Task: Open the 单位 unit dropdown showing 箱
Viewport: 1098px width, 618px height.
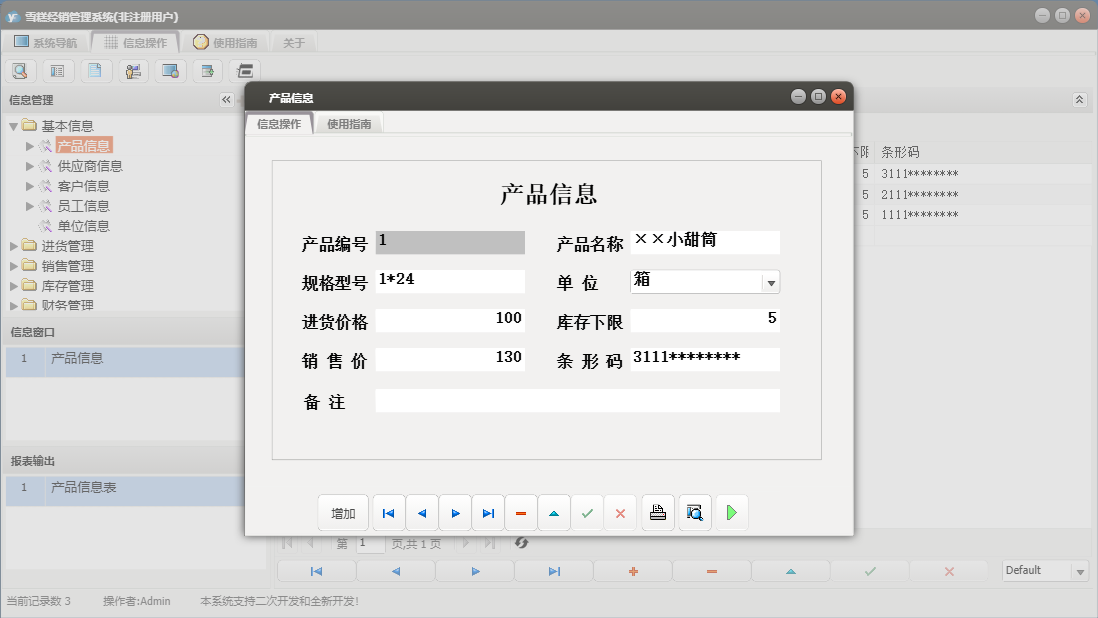Action: tap(771, 281)
